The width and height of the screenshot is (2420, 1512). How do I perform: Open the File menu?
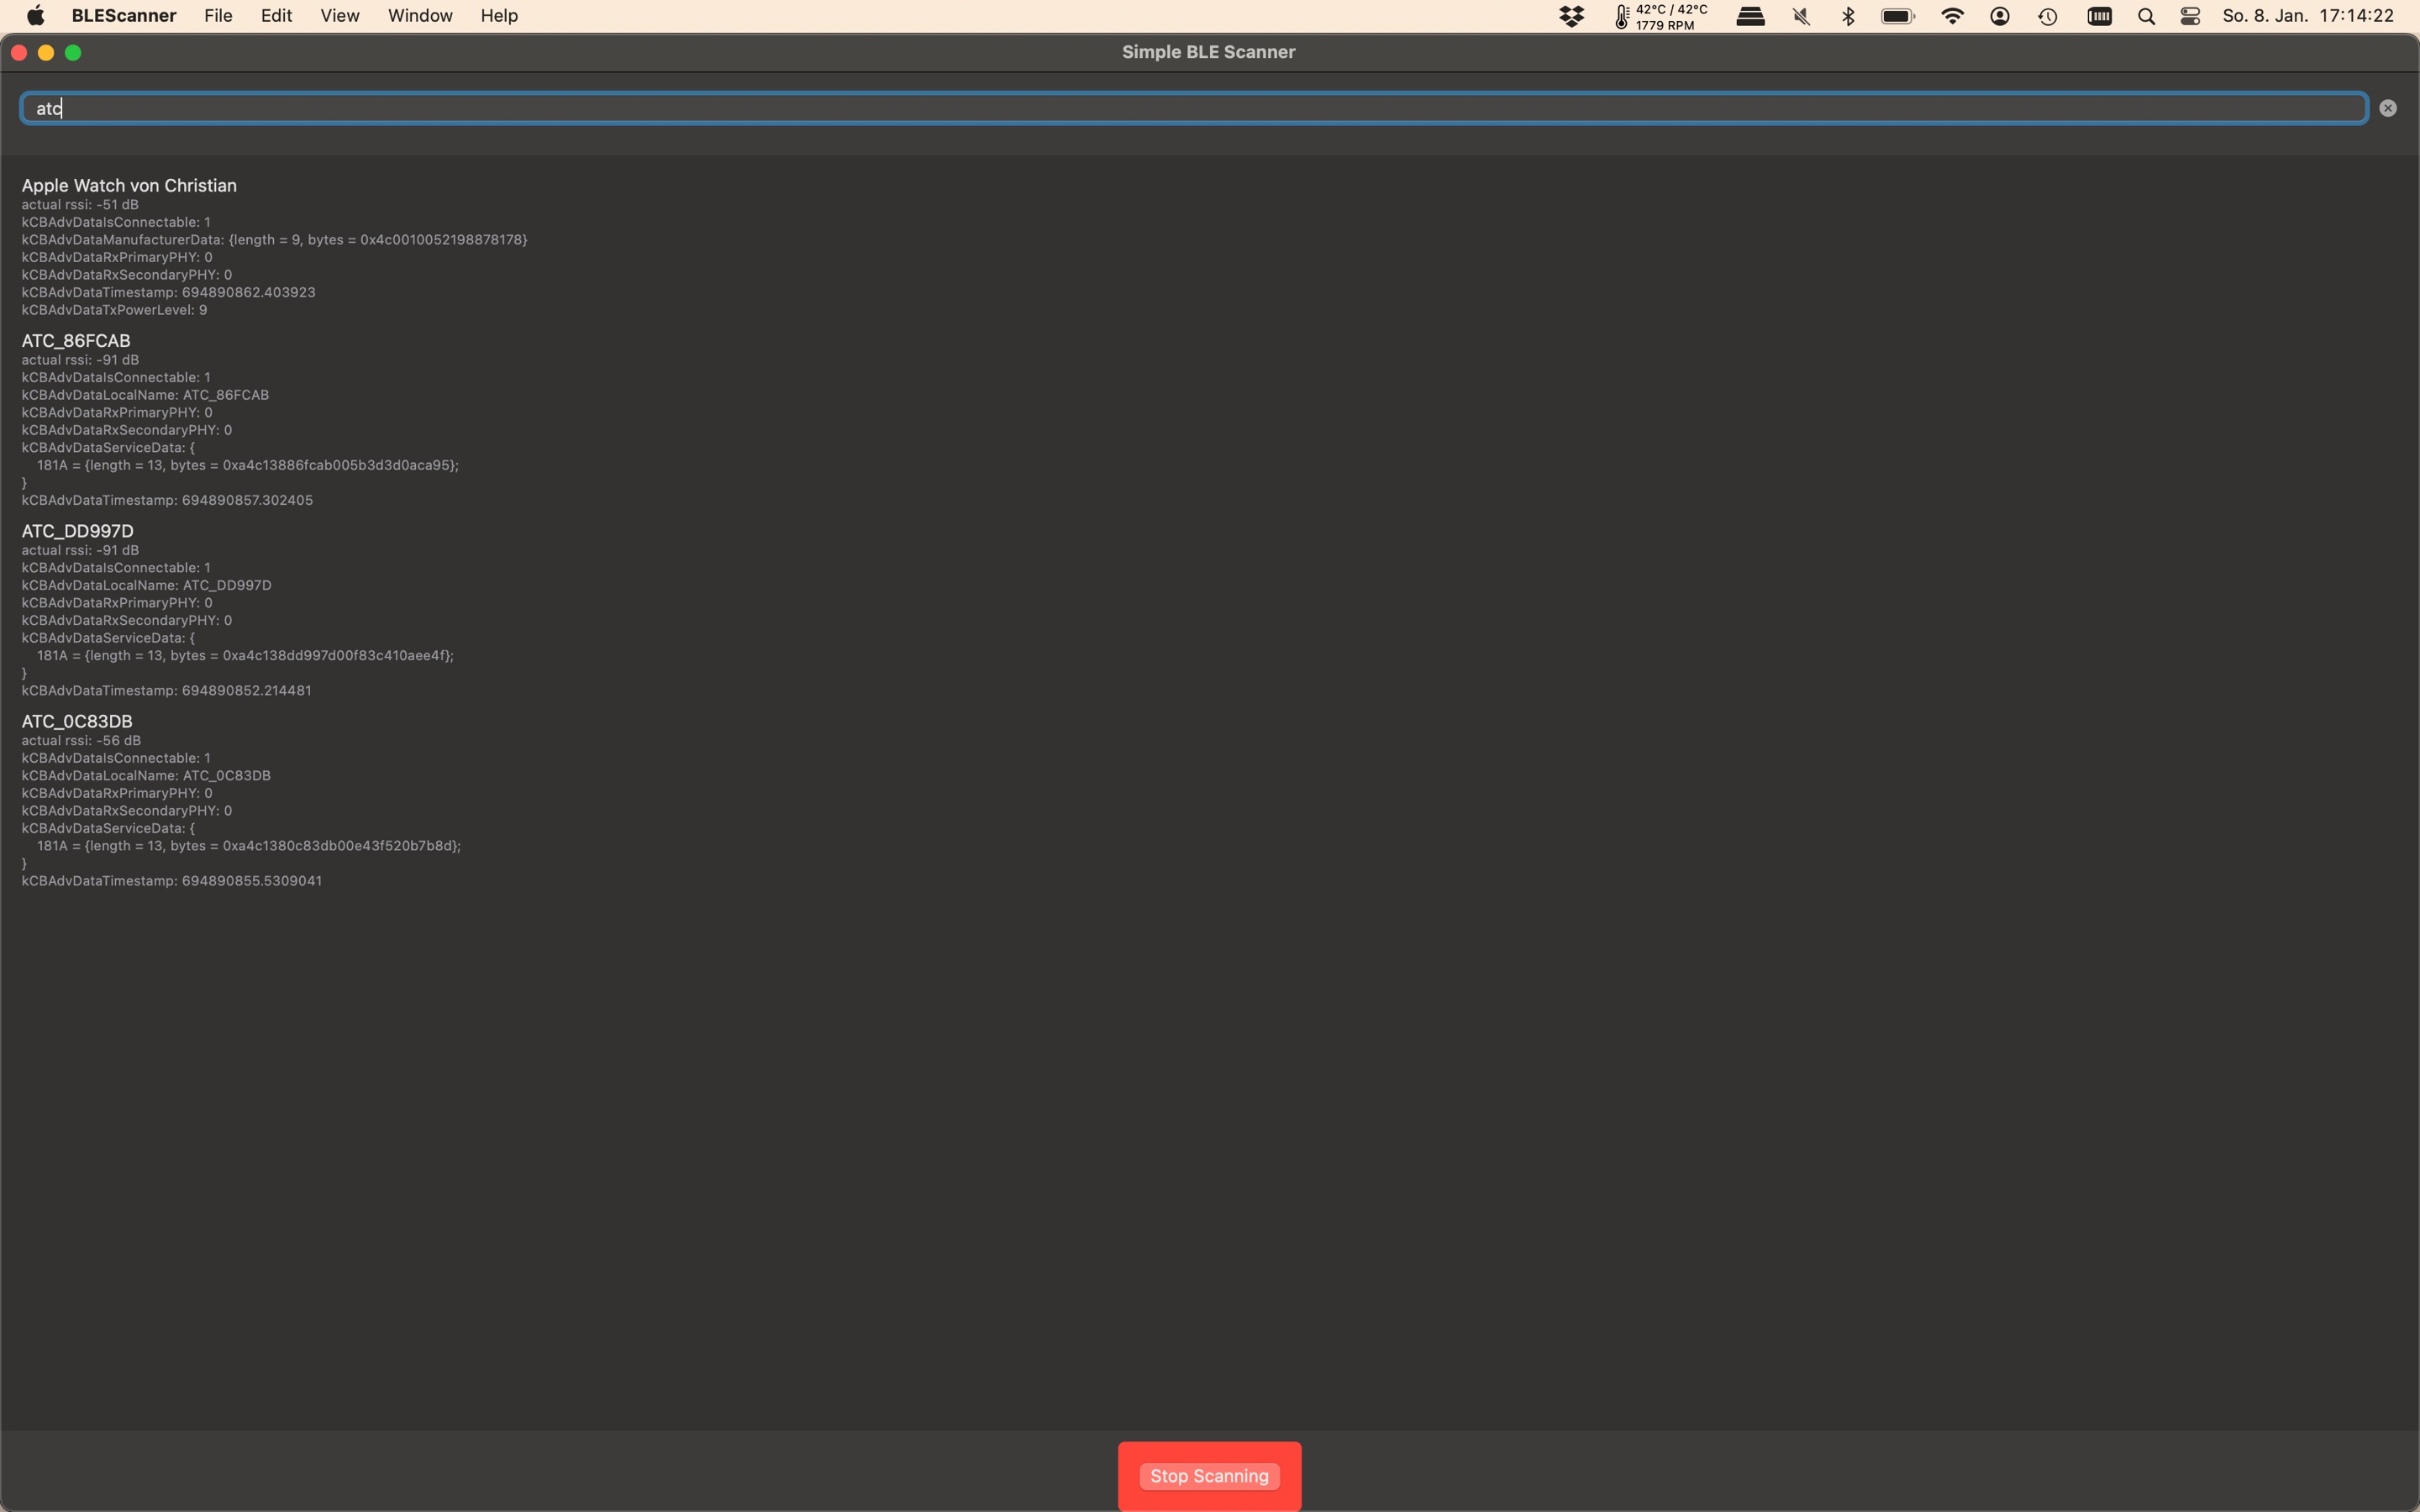click(218, 16)
